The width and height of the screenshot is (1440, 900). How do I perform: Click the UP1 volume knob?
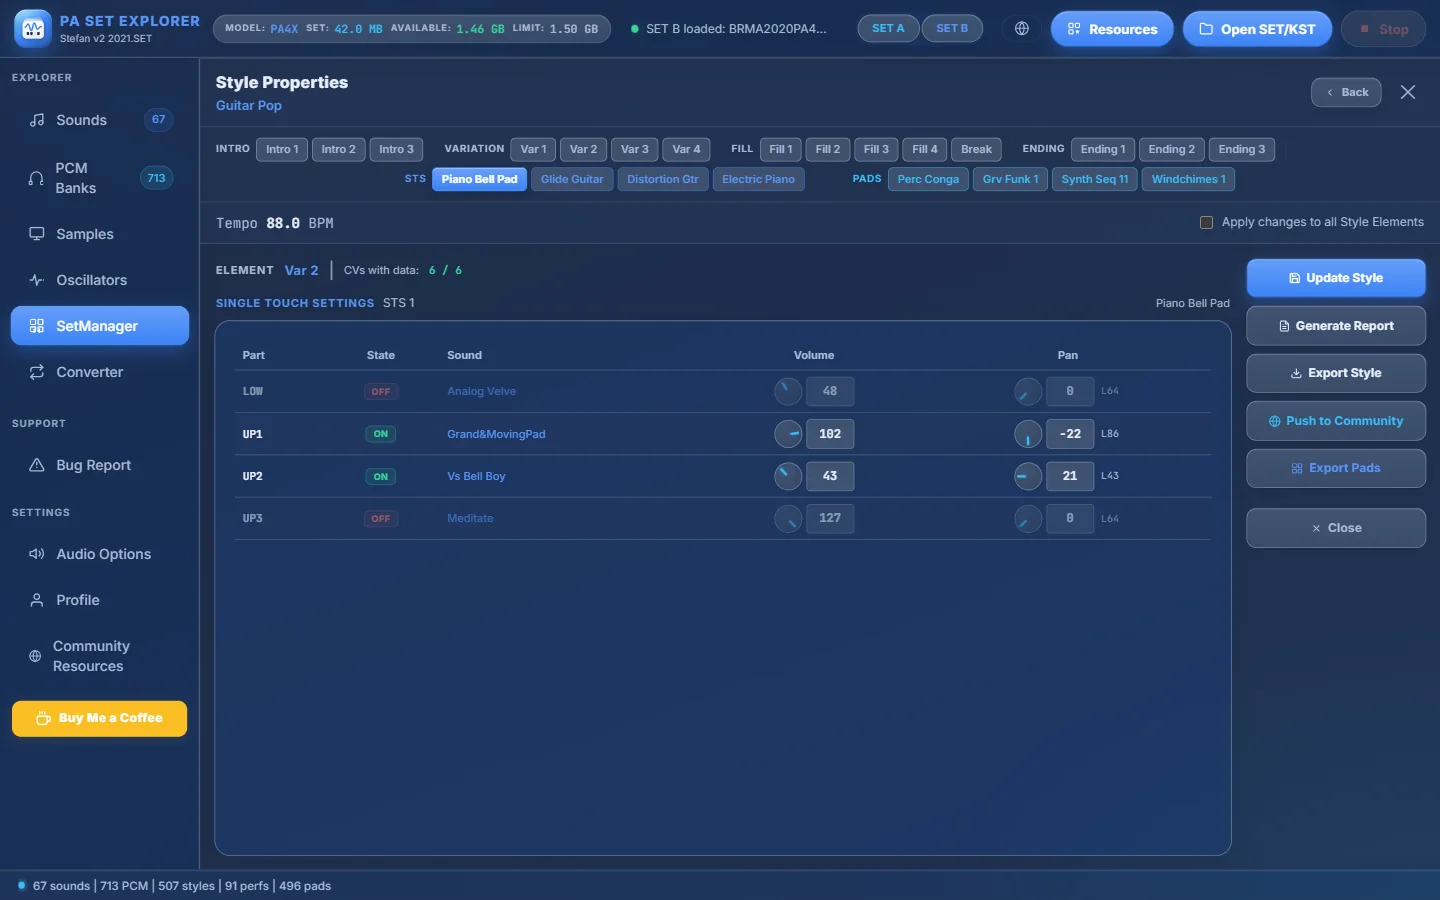tap(788, 434)
